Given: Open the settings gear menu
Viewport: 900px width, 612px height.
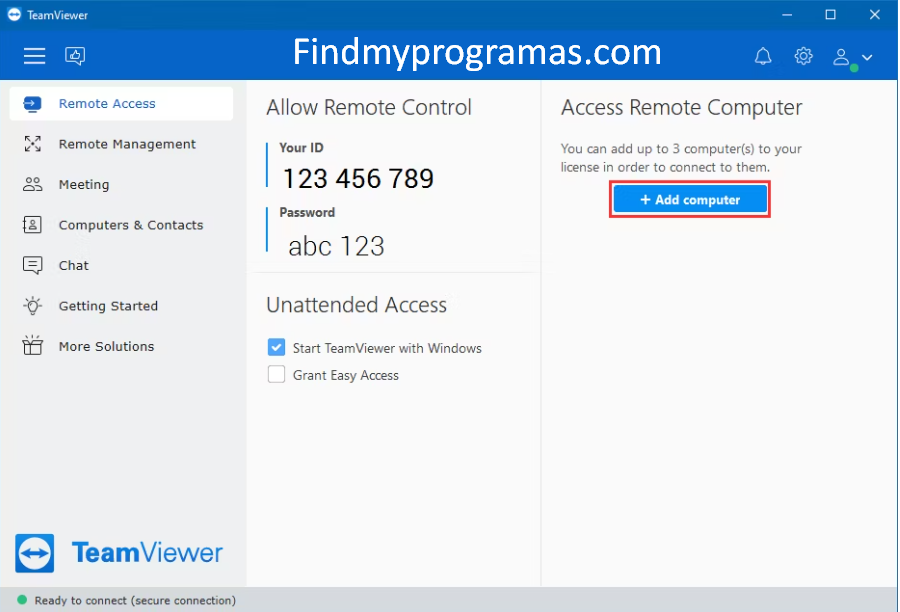Looking at the screenshot, I should point(803,56).
